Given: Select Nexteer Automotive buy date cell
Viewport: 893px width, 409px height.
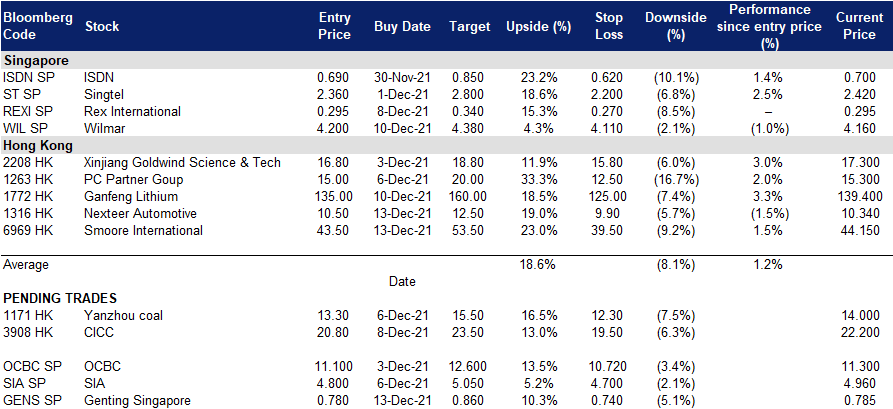Looking at the screenshot, I should pyautogui.click(x=402, y=214).
